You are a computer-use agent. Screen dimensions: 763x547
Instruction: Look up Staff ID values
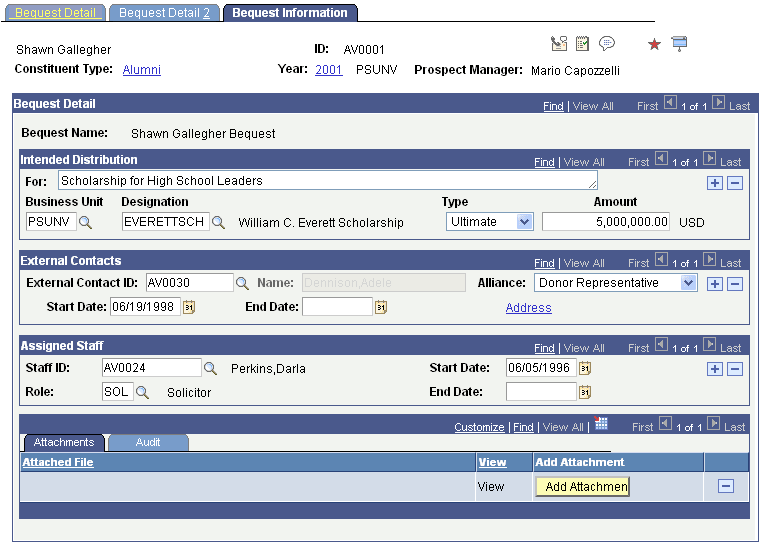(x=210, y=368)
